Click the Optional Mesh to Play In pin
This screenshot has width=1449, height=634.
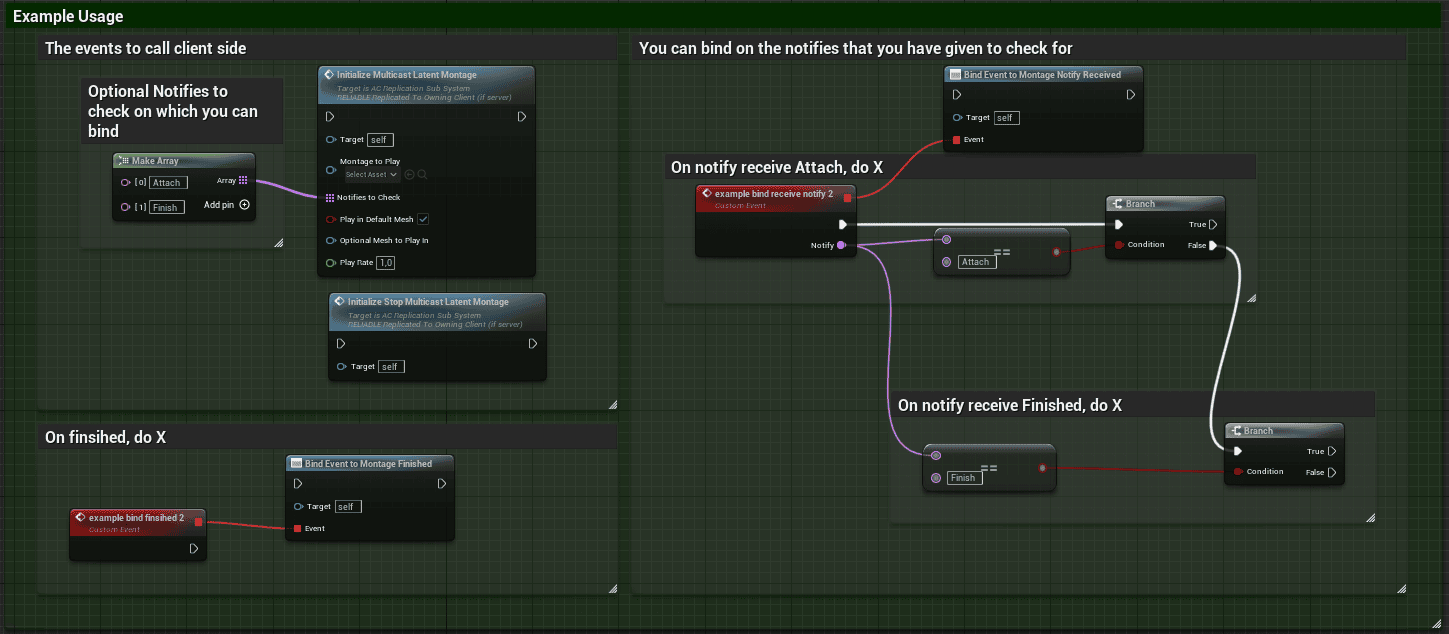331,240
